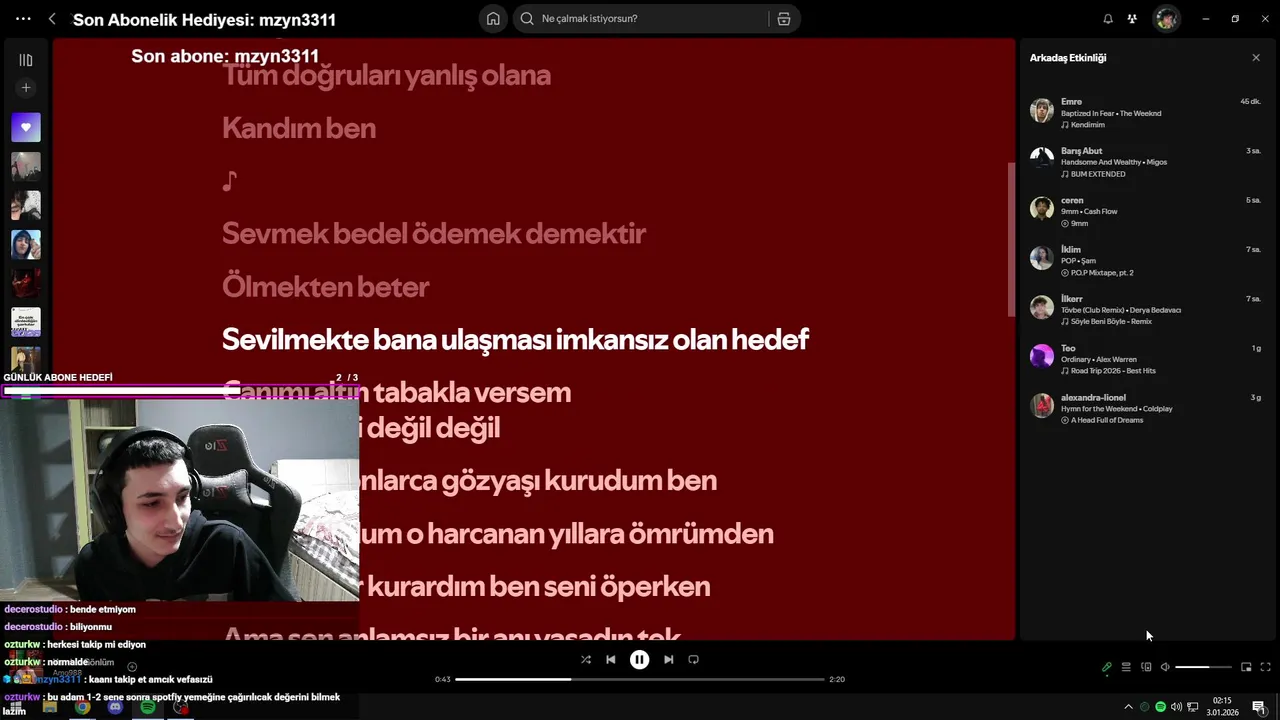This screenshot has height=720, width=1280.
Task: Open the "Kendimim" playlist link
Action: coord(1087,125)
